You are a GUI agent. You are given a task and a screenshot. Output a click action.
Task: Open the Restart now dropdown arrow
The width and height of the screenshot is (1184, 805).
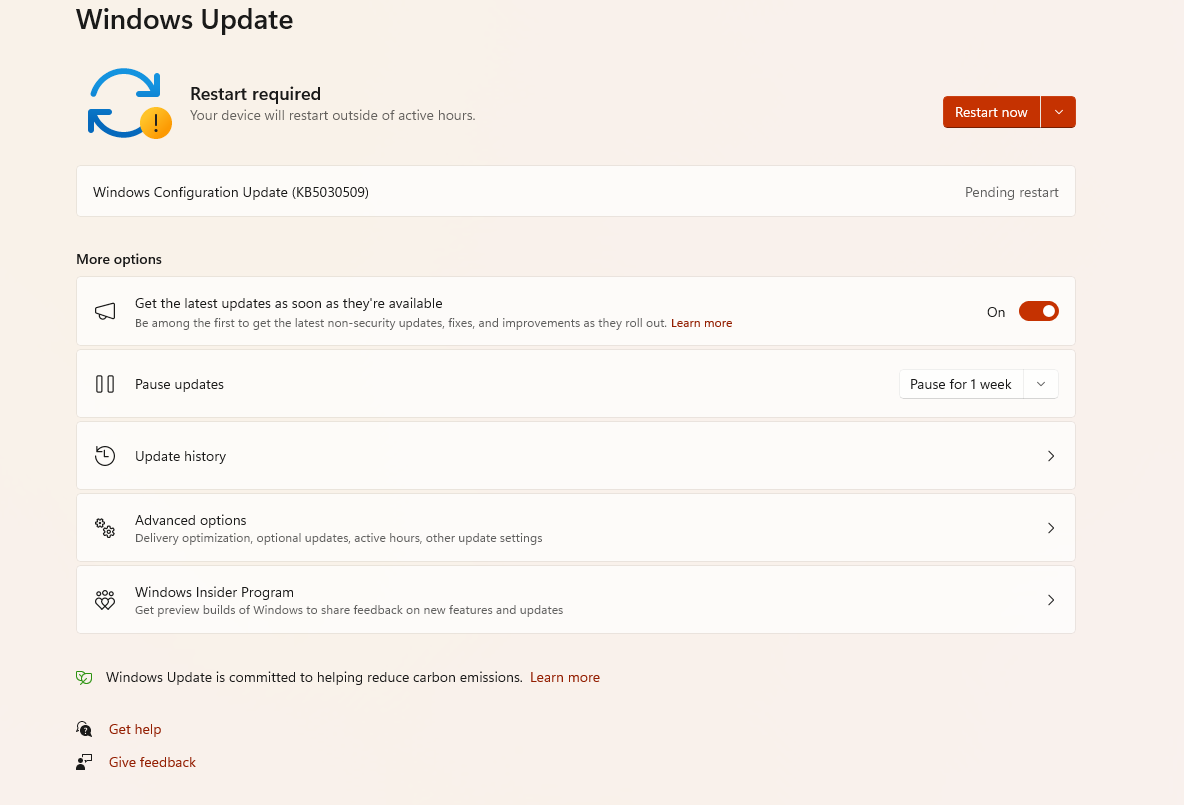coord(1059,112)
